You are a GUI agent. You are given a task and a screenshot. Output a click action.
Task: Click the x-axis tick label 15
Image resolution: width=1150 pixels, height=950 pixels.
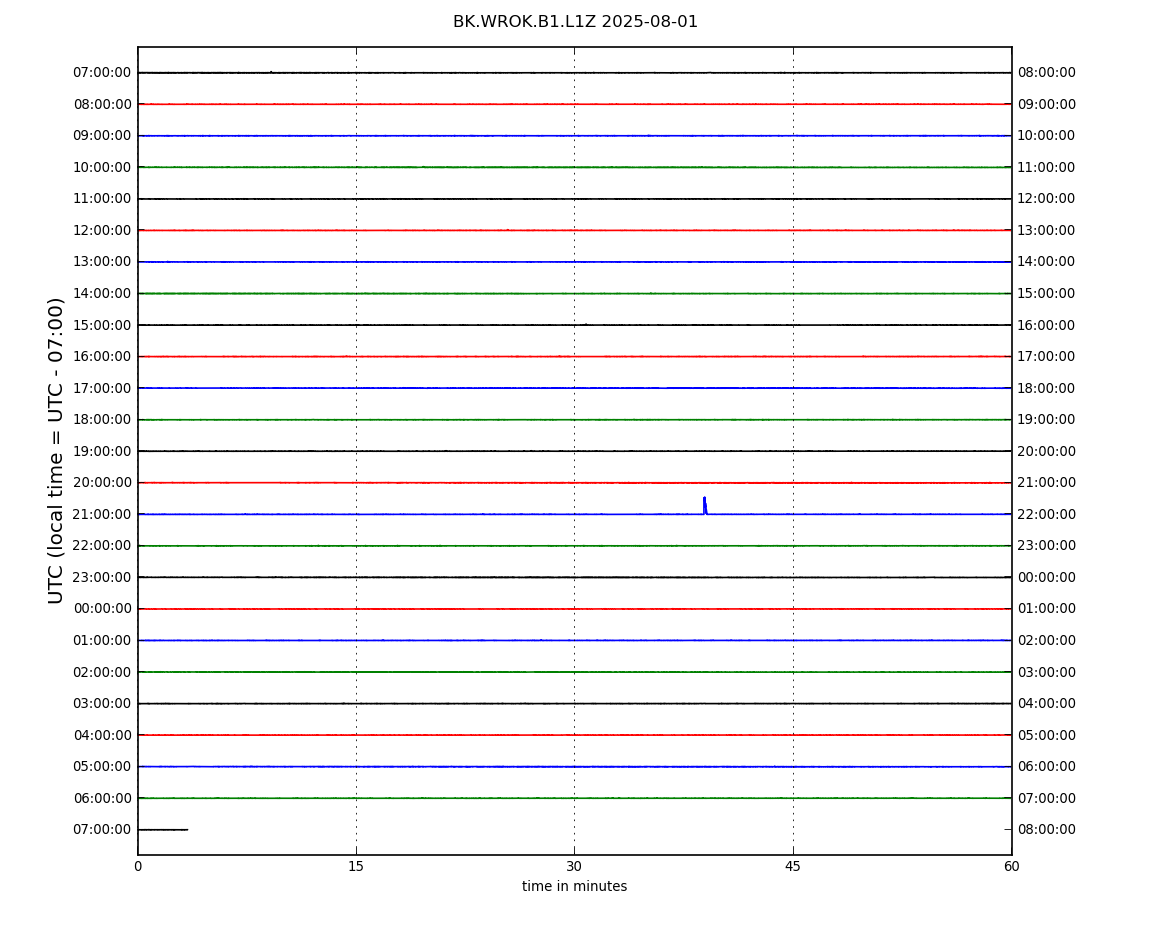point(356,866)
